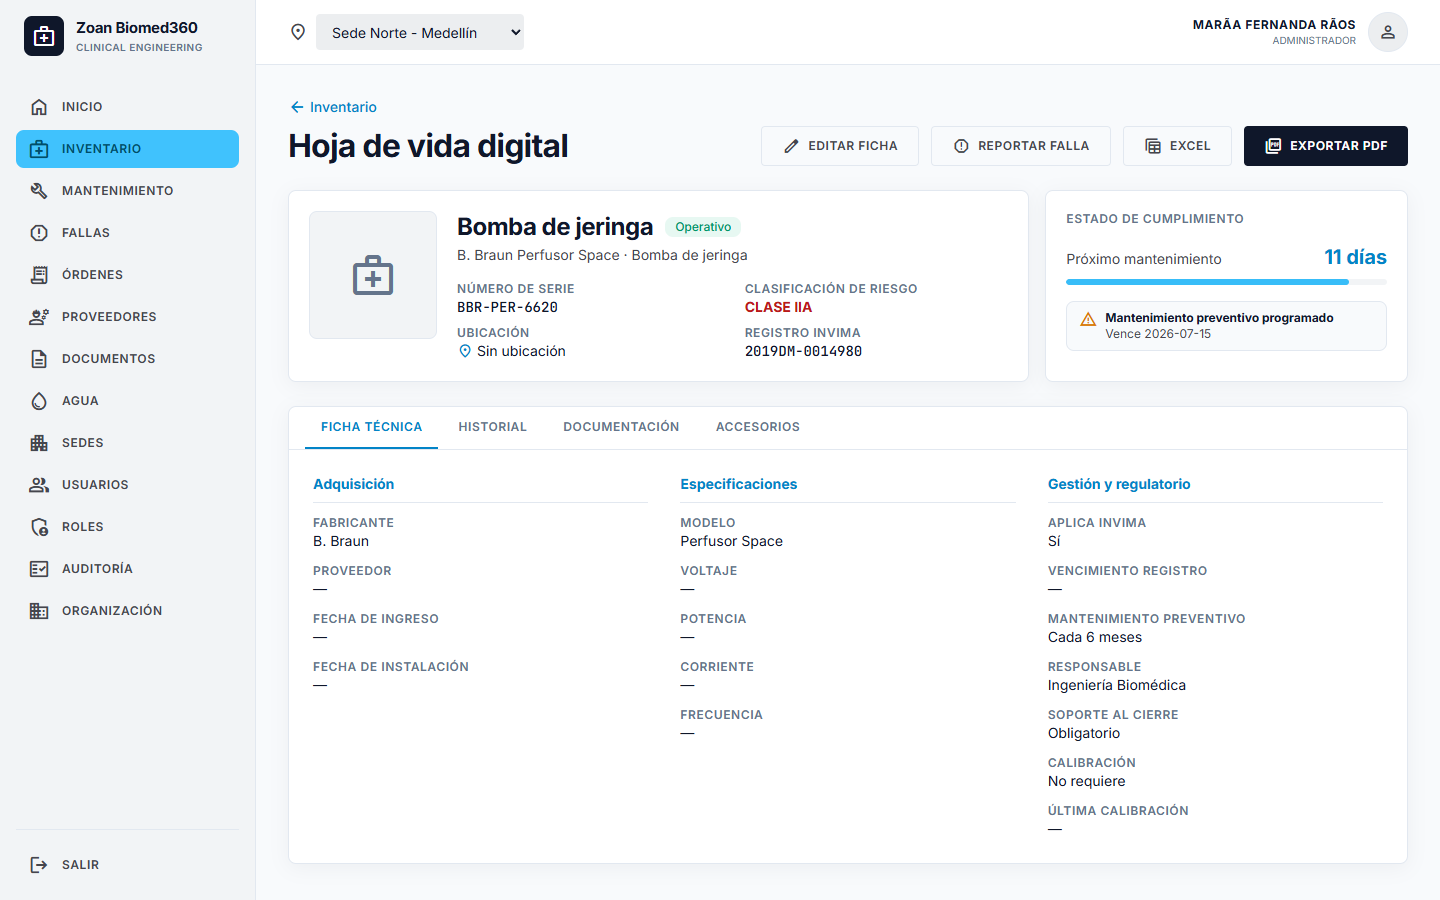Click the Agua droplet icon
Screen dimensions: 1440x900
tap(39, 401)
